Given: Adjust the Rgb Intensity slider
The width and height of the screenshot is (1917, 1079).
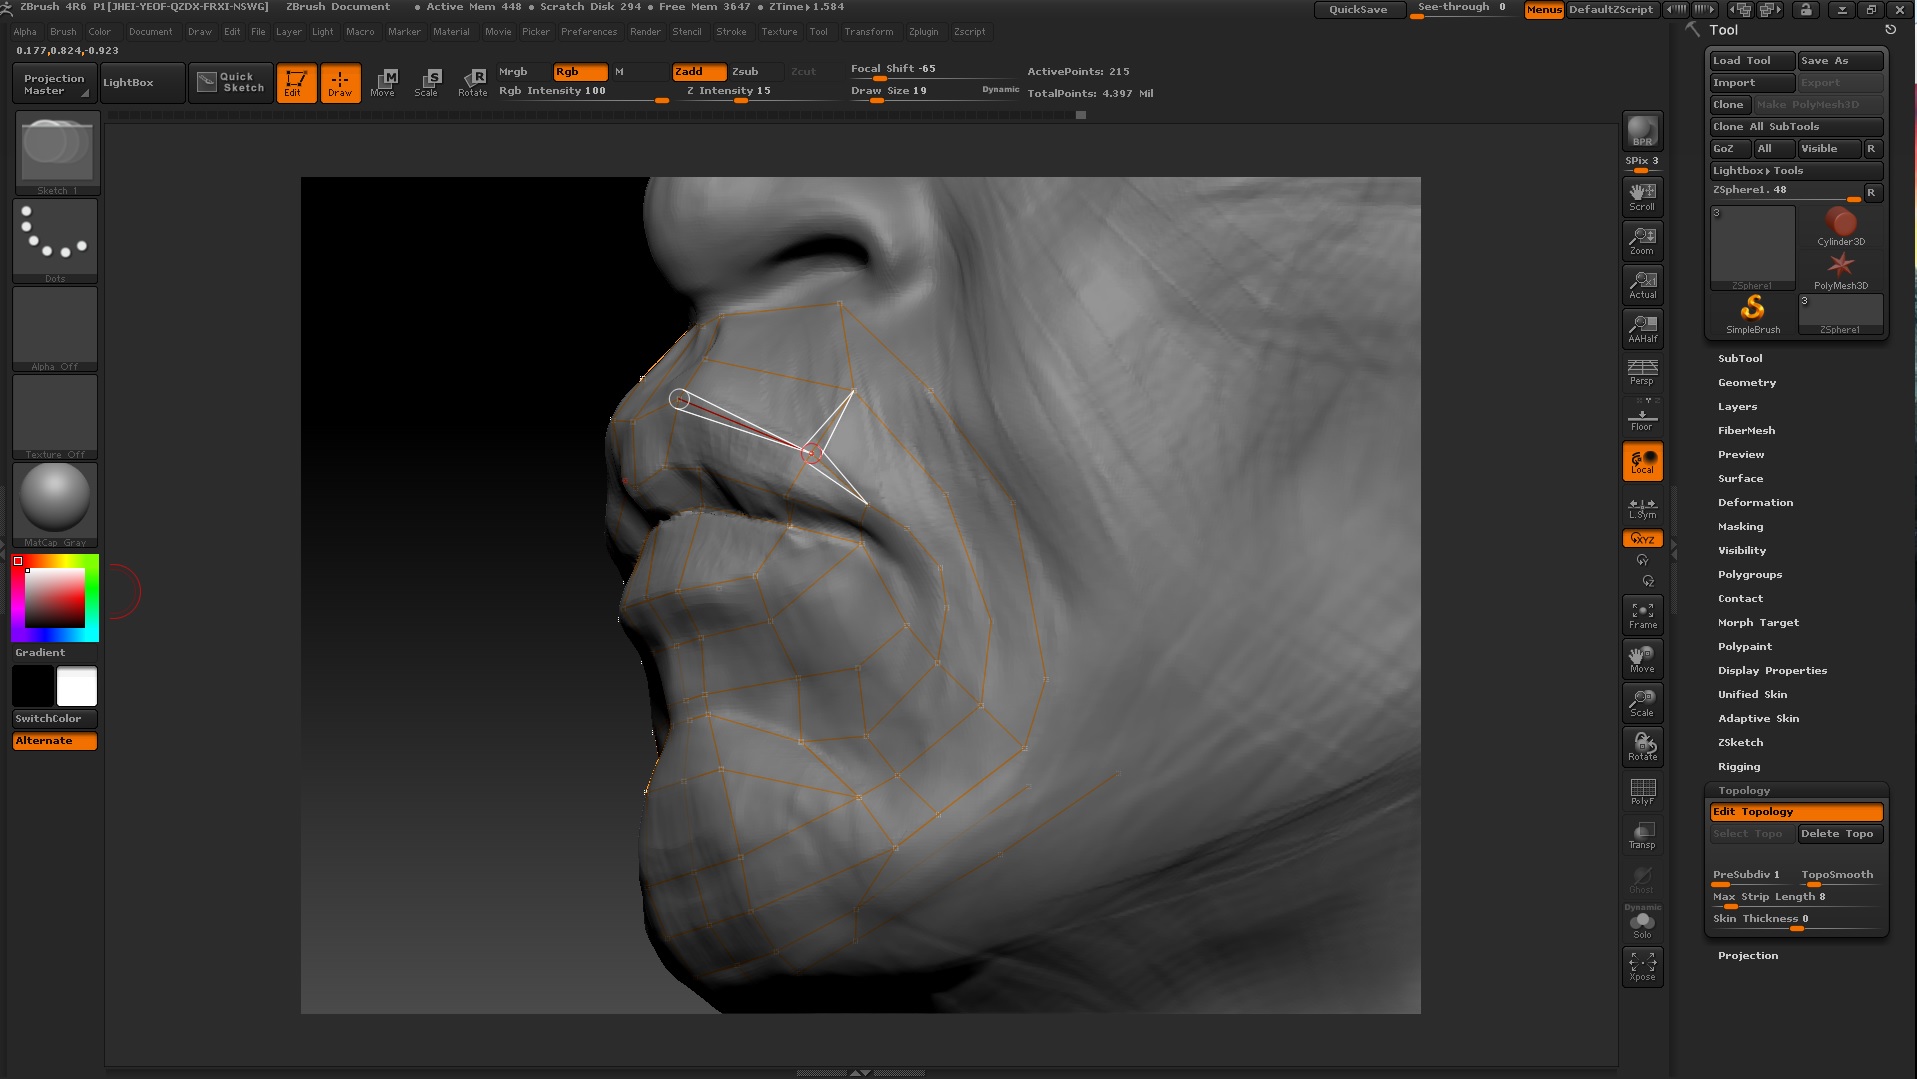Looking at the screenshot, I should [583, 92].
